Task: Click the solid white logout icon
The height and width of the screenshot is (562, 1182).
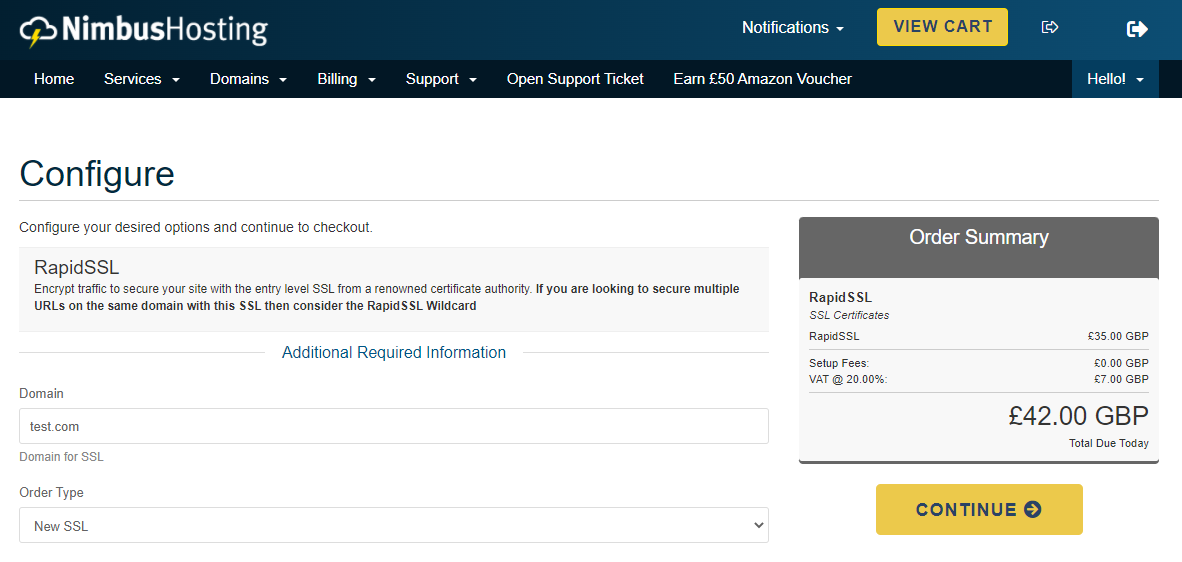Action: [x=1137, y=29]
